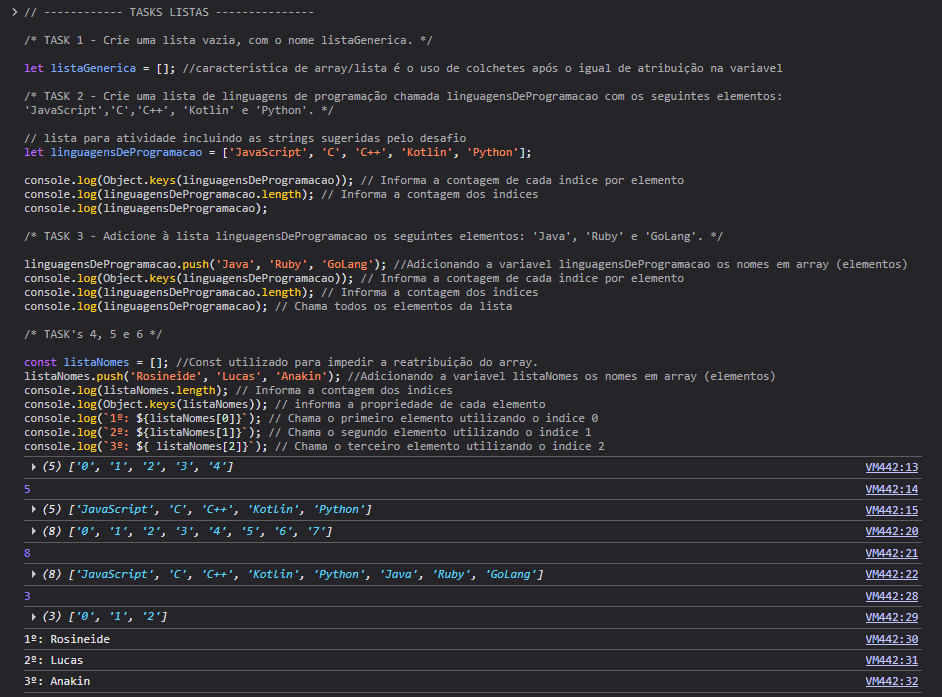942x697 pixels.
Task: Click the console input prompt chevron
Action: coord(14,12)
